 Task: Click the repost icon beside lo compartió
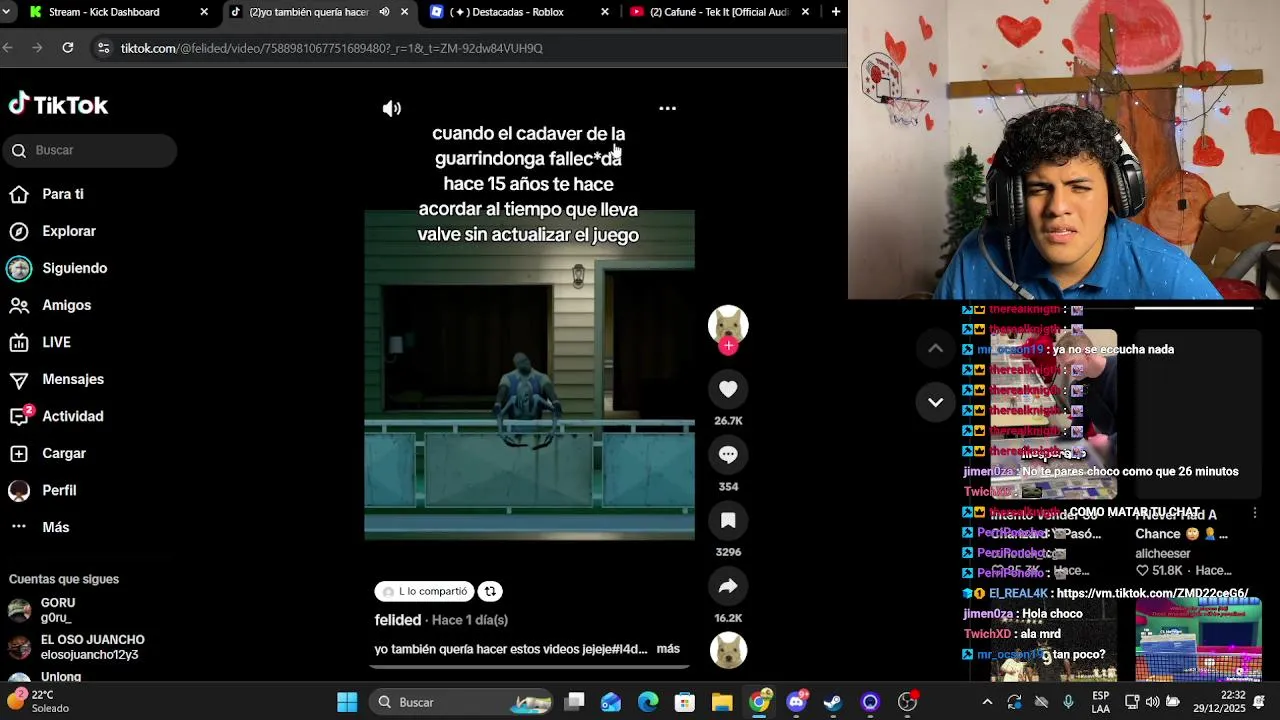coord(490,591)
